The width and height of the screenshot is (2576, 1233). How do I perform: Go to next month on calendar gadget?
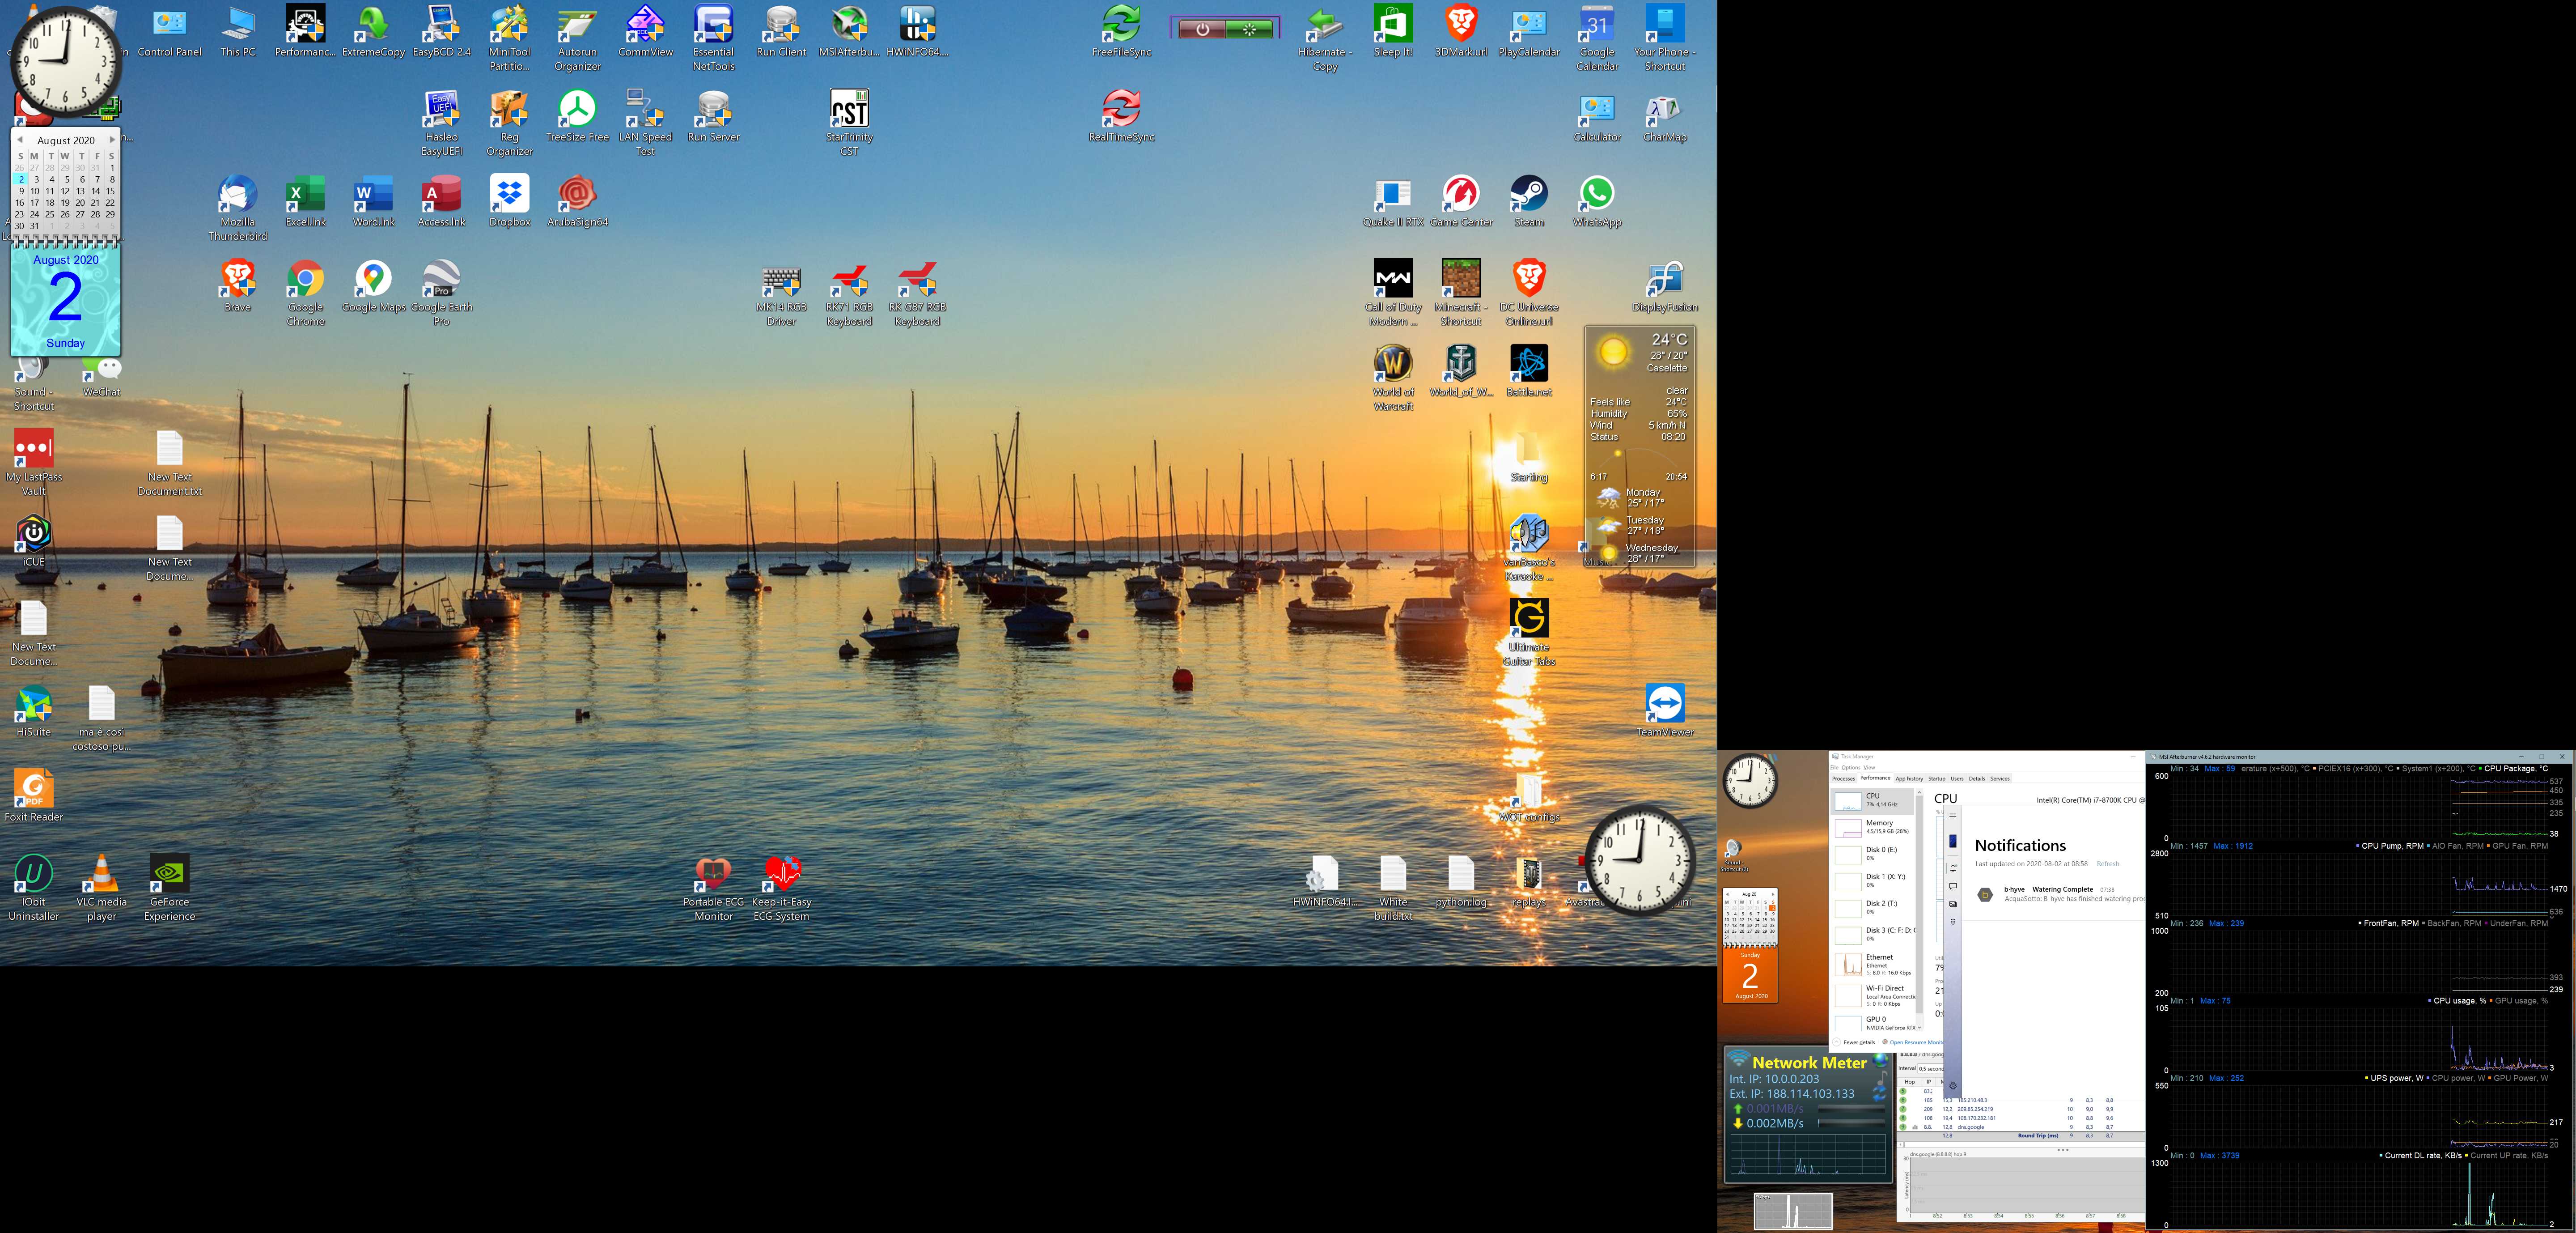click(x=112, y=140)
